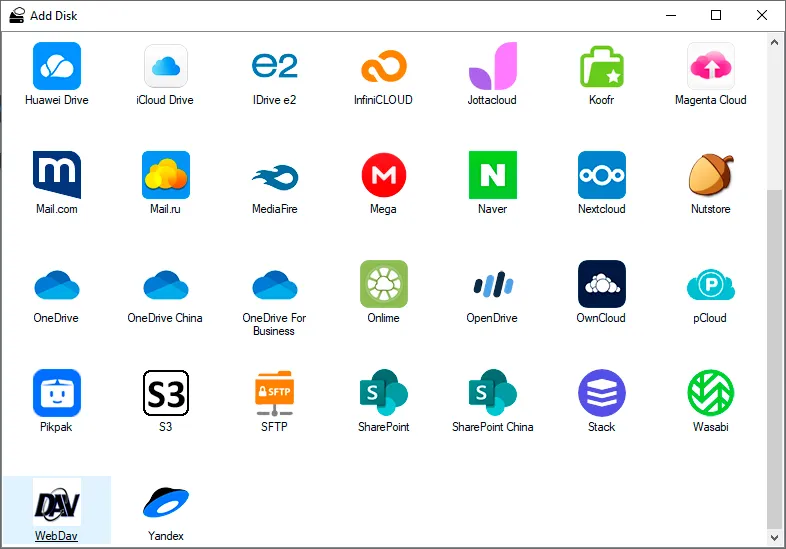
Task: Choose iCloud Drive storage
Action: [x=165, y=66]
